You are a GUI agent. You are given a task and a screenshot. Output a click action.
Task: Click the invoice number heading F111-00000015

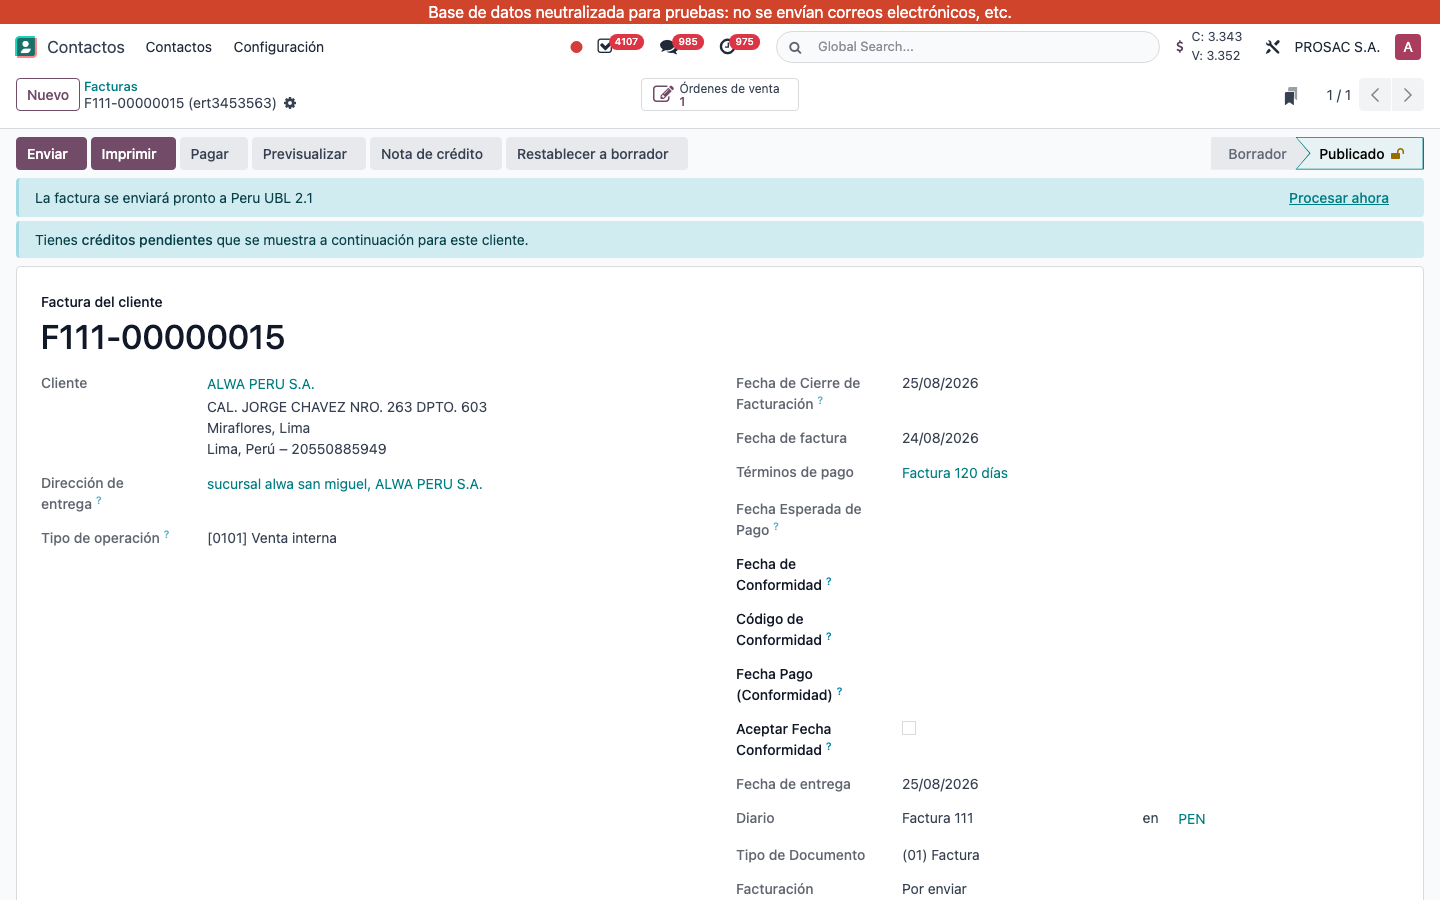pyautogui.click(x=163, y=337)
